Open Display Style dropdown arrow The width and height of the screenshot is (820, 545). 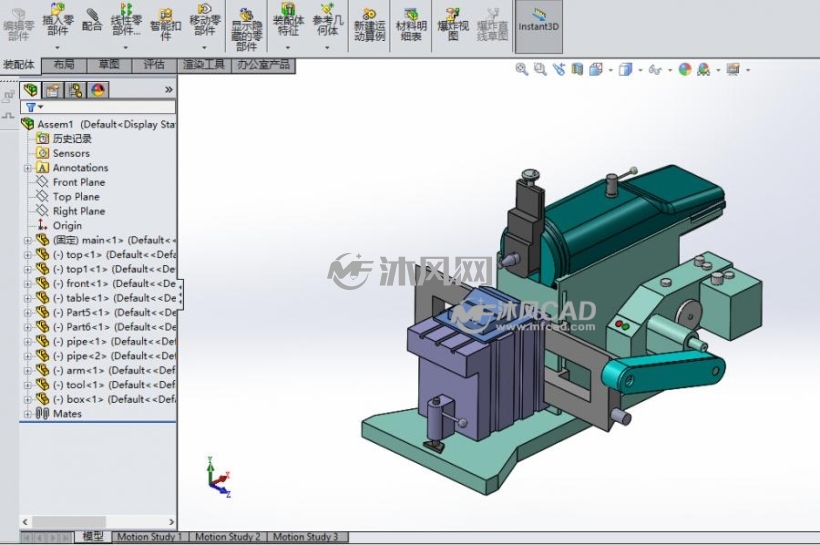(640, 70)
